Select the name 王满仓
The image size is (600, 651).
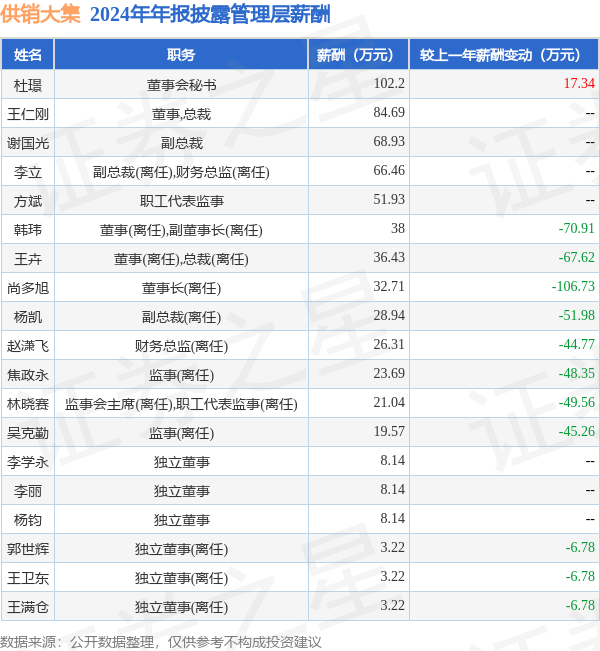click(x=28, y=608)
